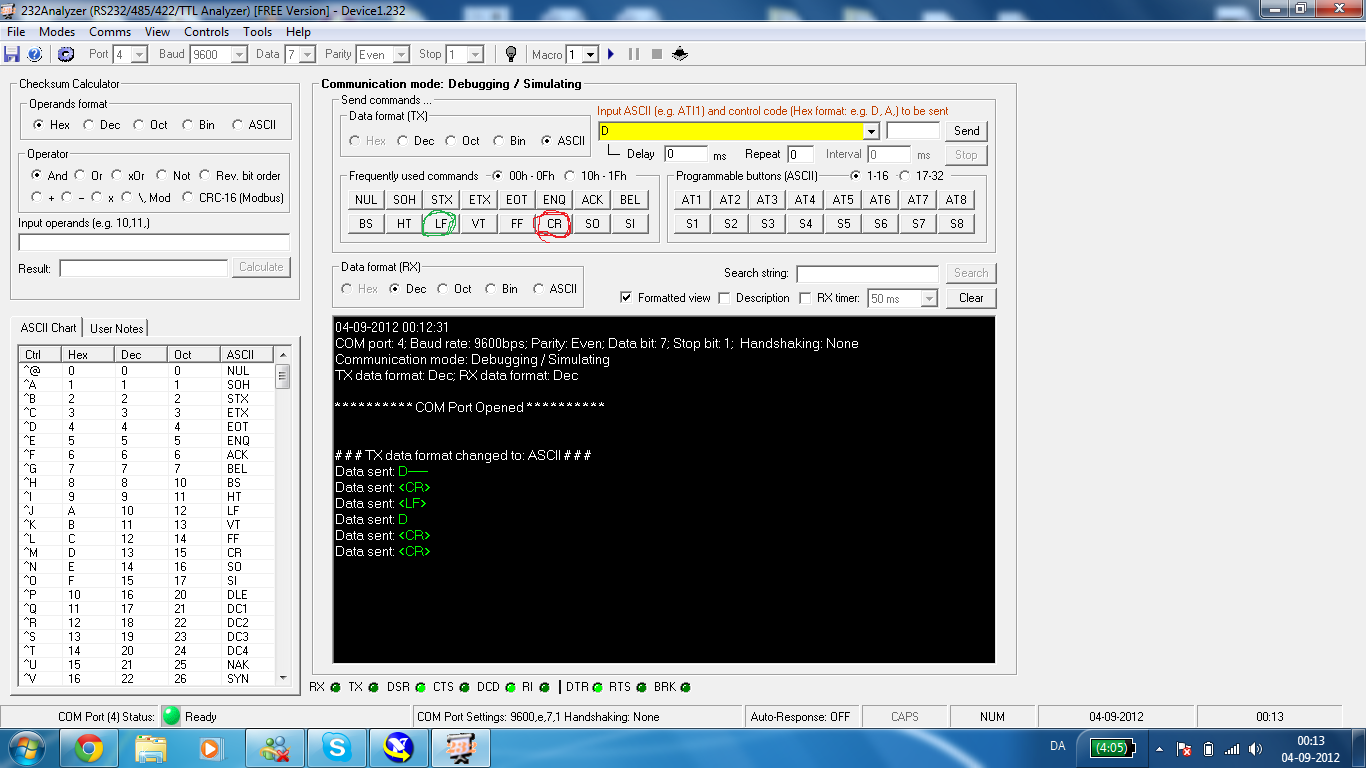This screenshot has height=768, width=1366.
Task: Click the CR command button
Action: 554,224
